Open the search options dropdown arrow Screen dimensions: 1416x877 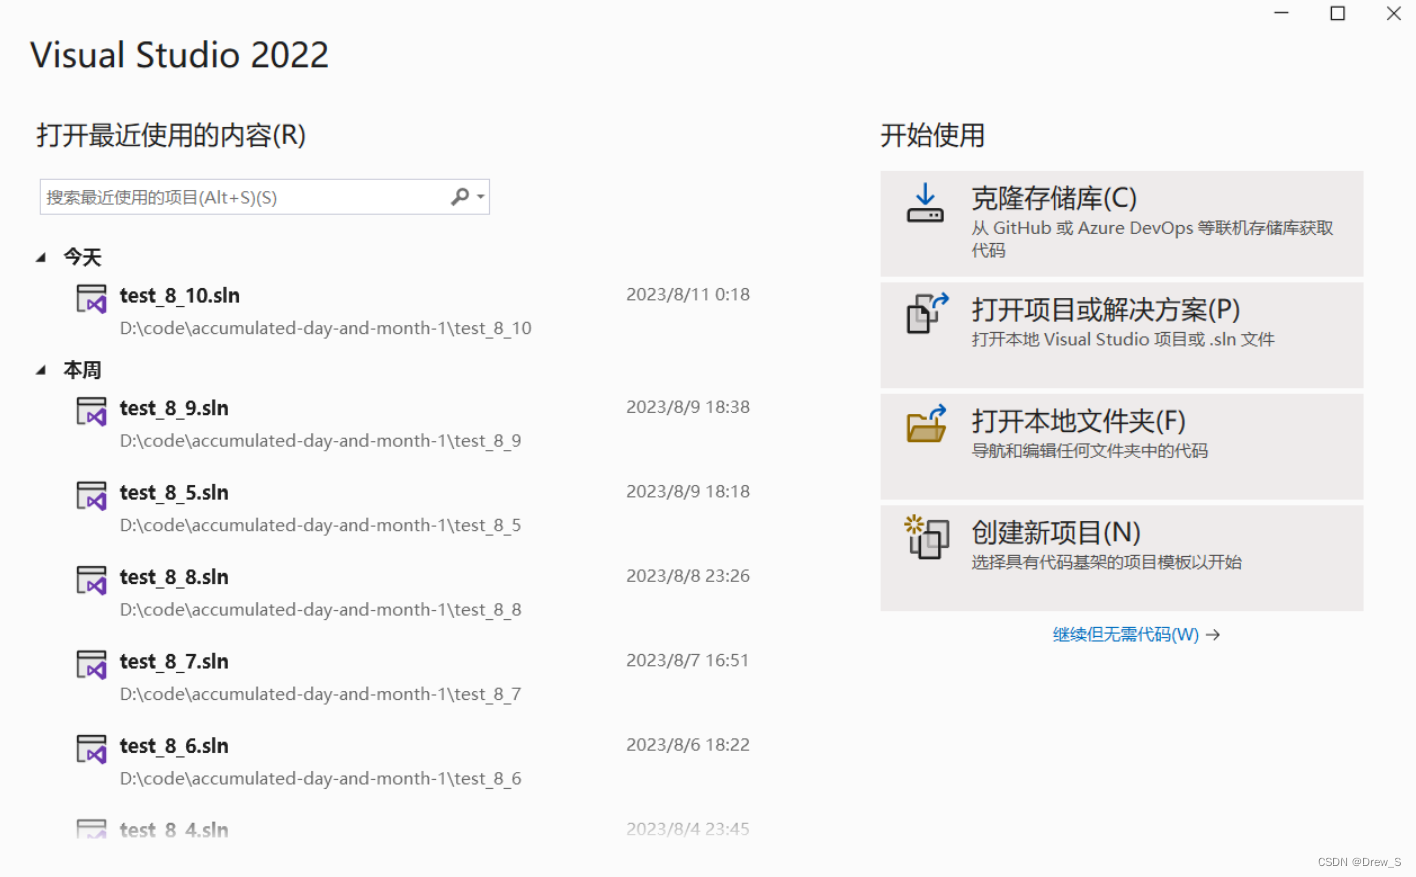[x=481, y=197]
